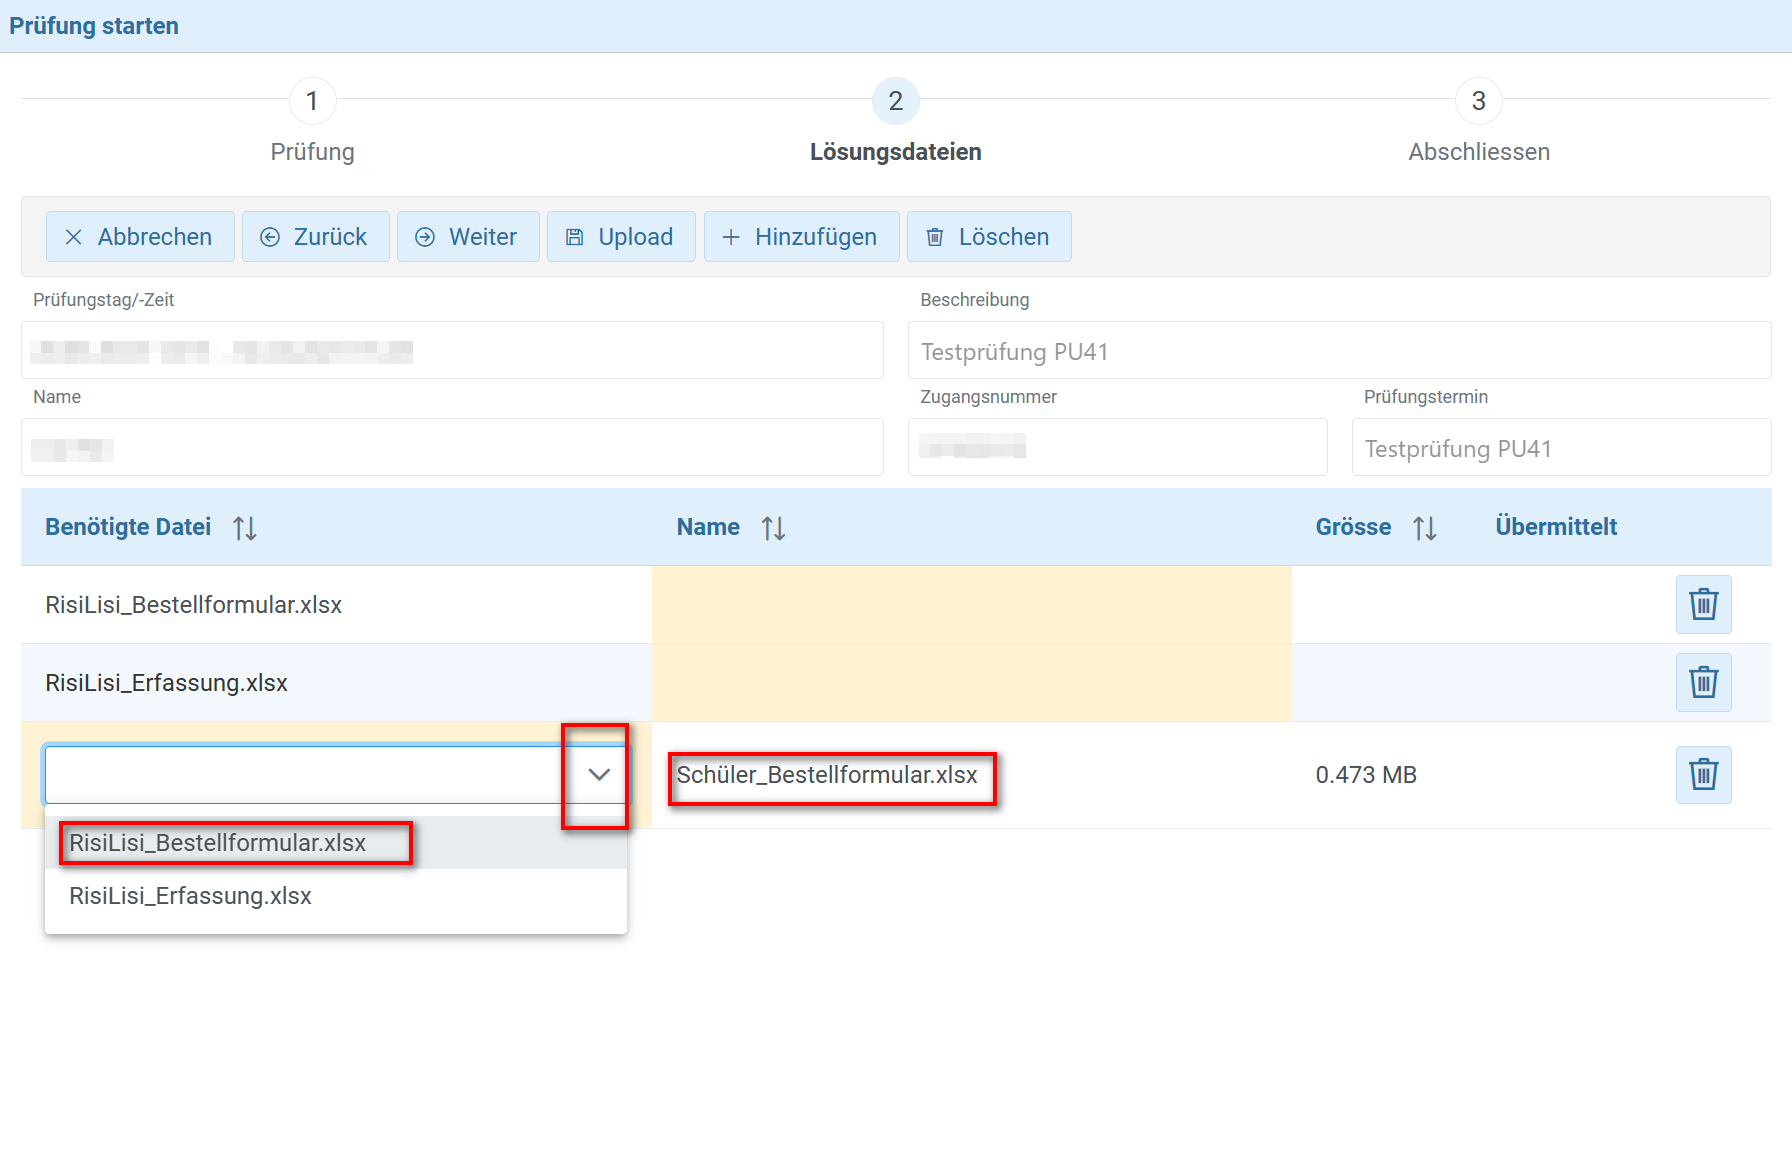Click the Name input field above table

tap(452, 447)
